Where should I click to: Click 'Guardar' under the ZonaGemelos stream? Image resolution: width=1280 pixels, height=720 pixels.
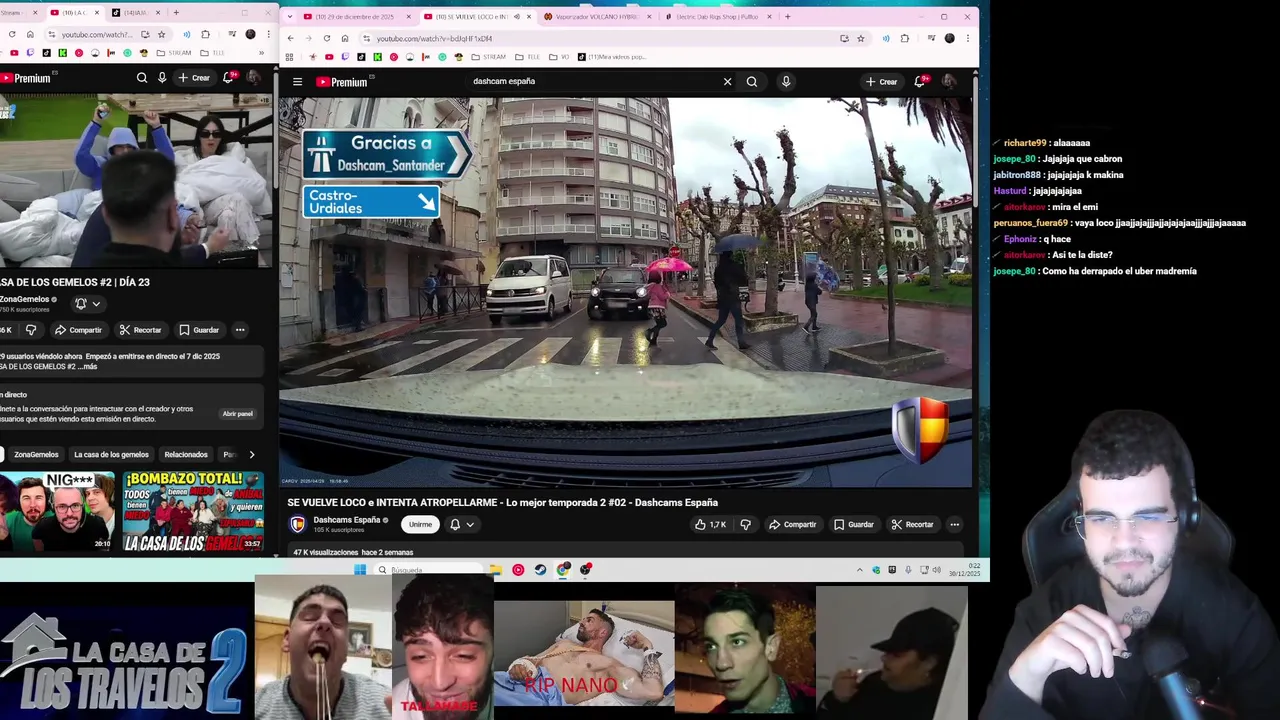click(199, 330)
